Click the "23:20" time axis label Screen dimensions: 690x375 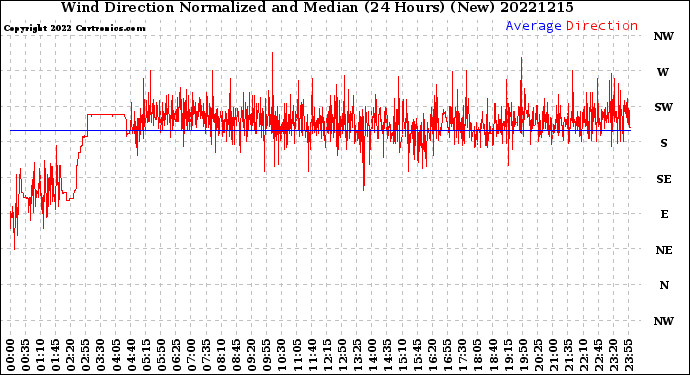point(614,355)
